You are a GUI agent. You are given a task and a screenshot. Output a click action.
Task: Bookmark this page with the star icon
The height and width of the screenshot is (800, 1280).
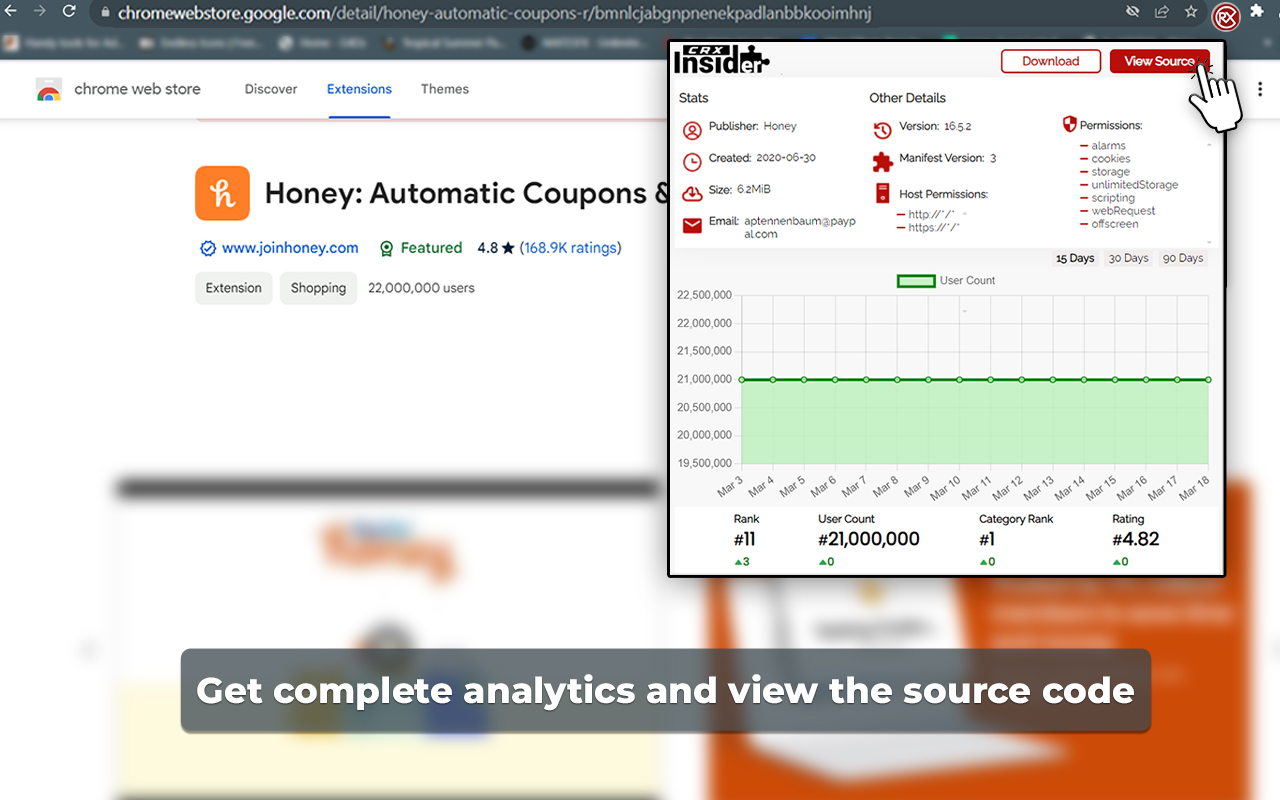1191,12
